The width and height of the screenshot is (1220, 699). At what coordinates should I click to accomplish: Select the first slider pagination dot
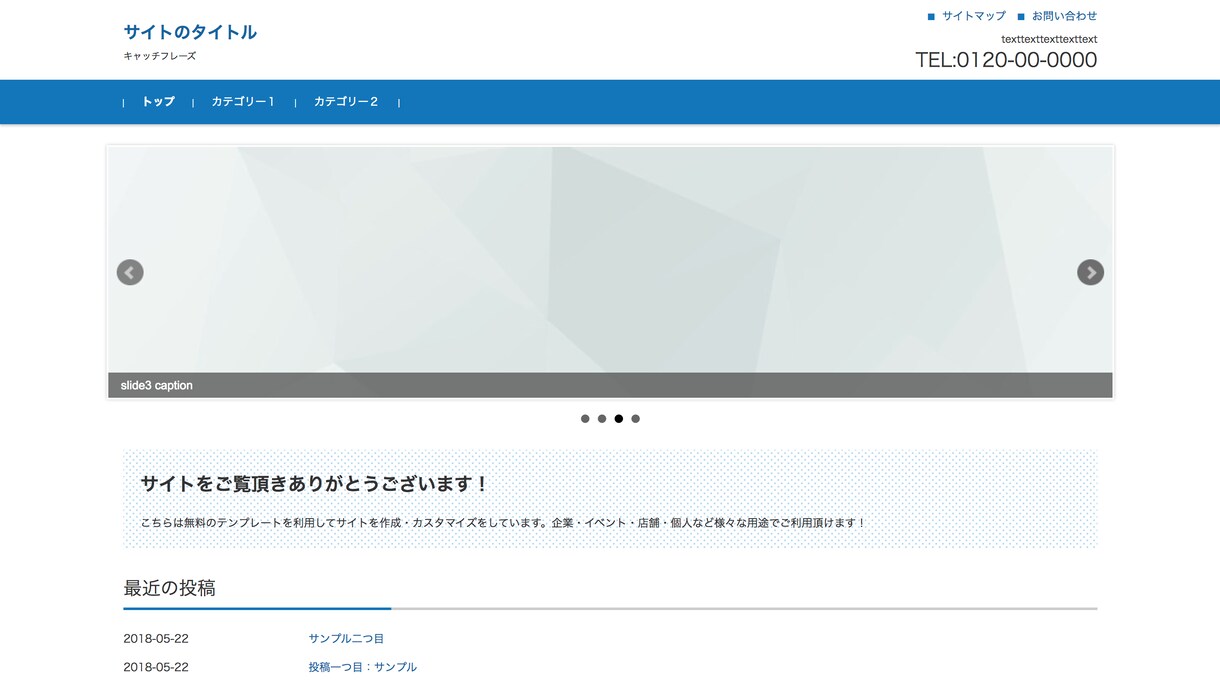tap(585, 419)
